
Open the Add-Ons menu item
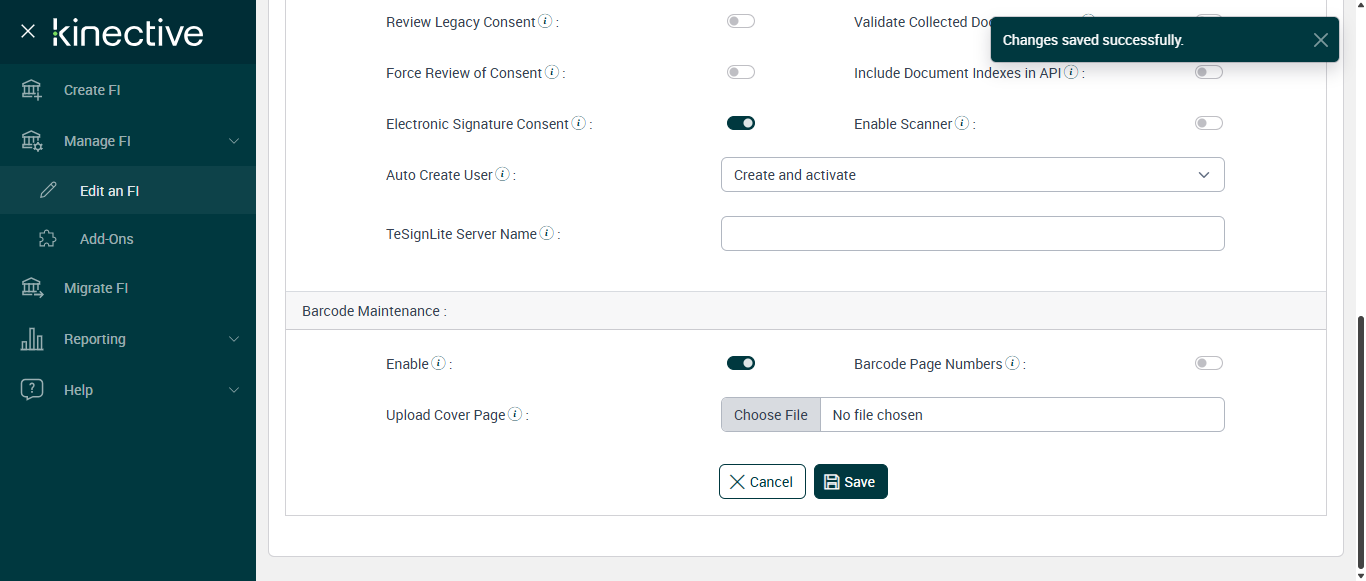[x=106, y=239]
